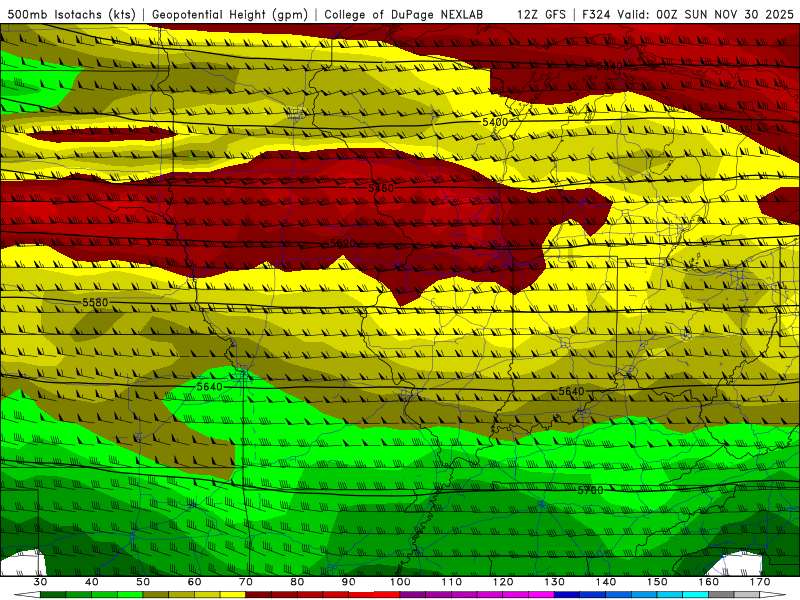Click the 5340 height contour label
The height and width of the screenshot is (600, 800).
coord(610,66)
